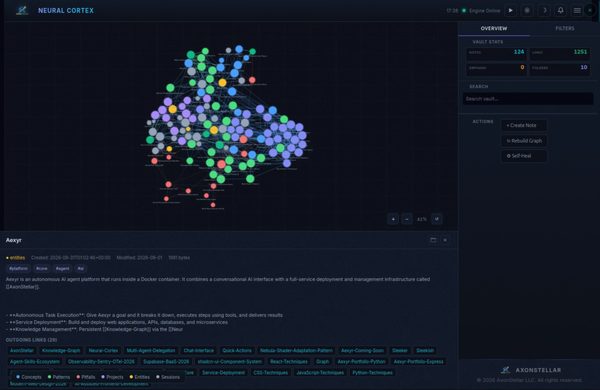This screenshot has width=600, height=390.
Task: Click the Sessions legend entry
Action: point(168,377)
